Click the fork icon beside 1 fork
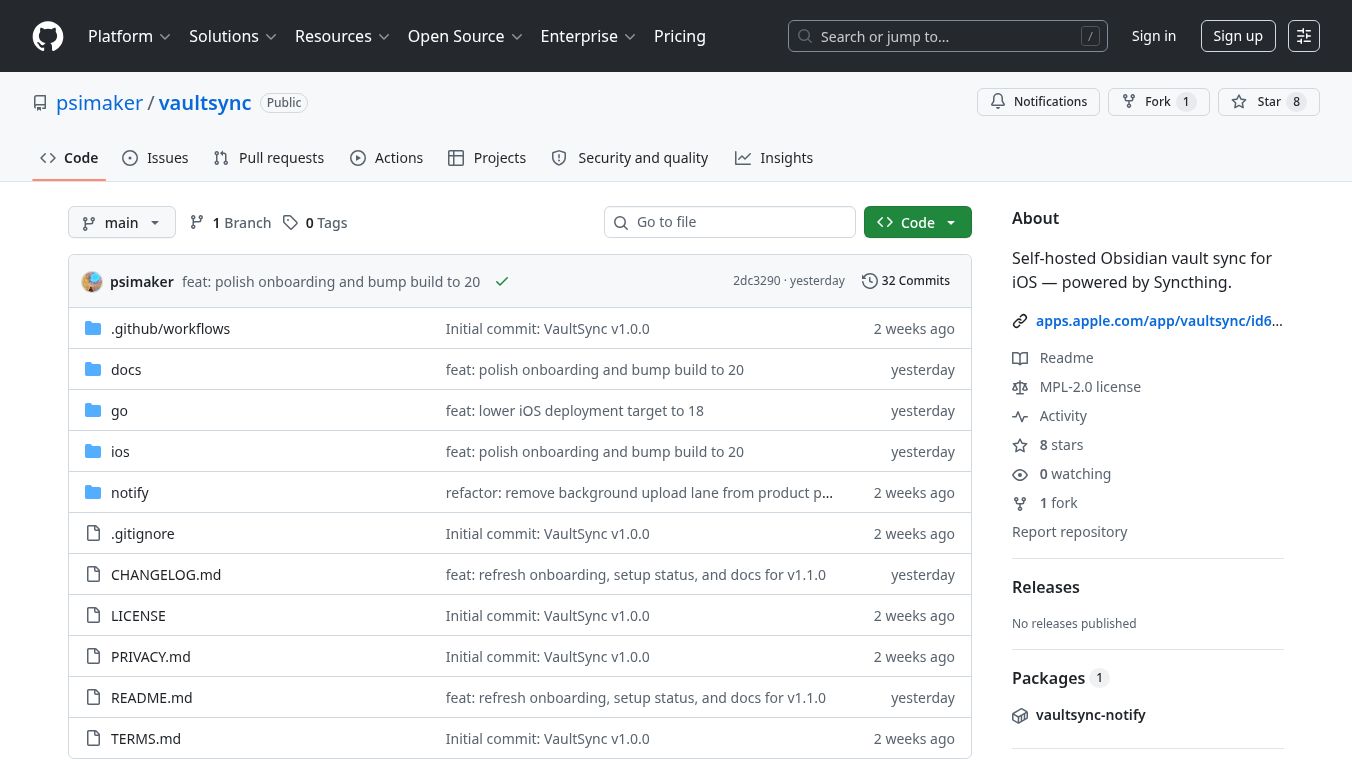Screen dimensions: 1352x760 point(1020,503)
